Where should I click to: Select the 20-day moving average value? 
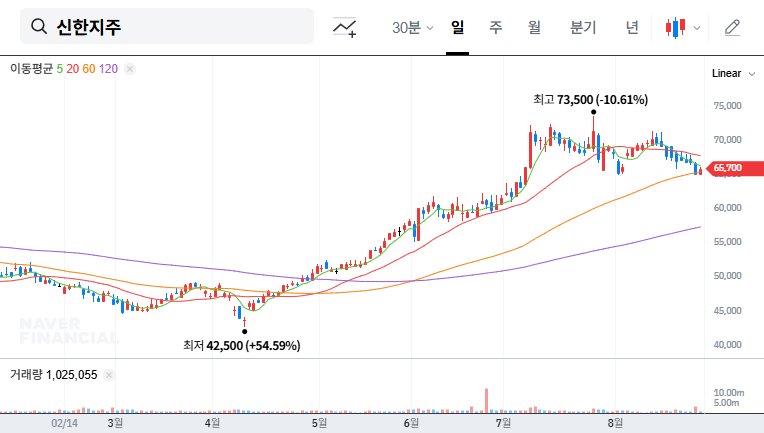click(x=73, y=69)
